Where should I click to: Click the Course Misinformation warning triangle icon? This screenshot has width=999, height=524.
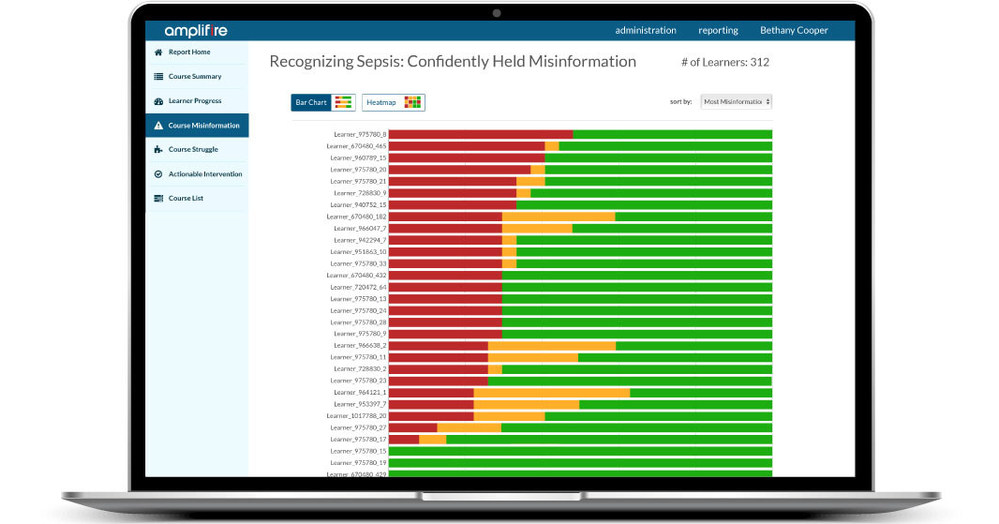[x=158, y=126]
